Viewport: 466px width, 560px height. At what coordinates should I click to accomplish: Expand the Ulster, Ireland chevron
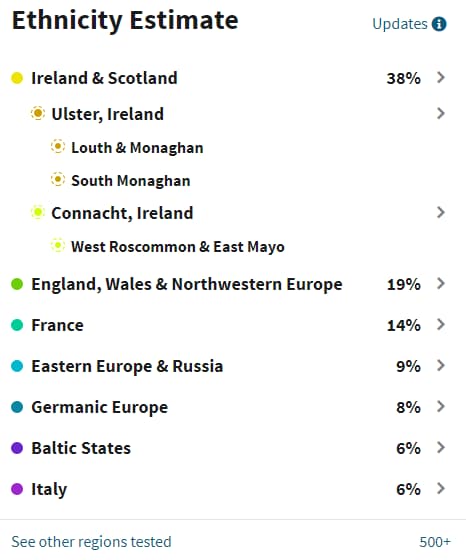pyautogui.click(x=441, y=114)
